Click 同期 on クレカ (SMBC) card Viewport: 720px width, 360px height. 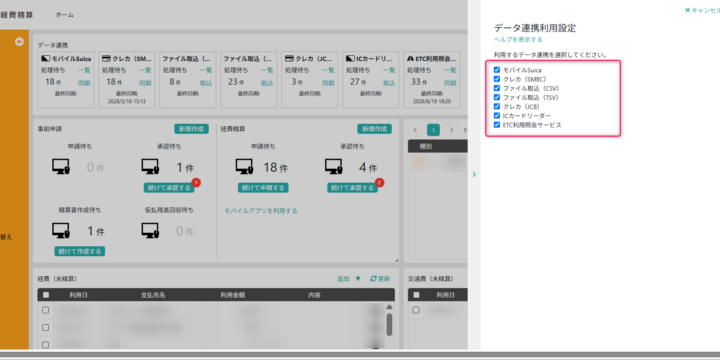point(145,83)
